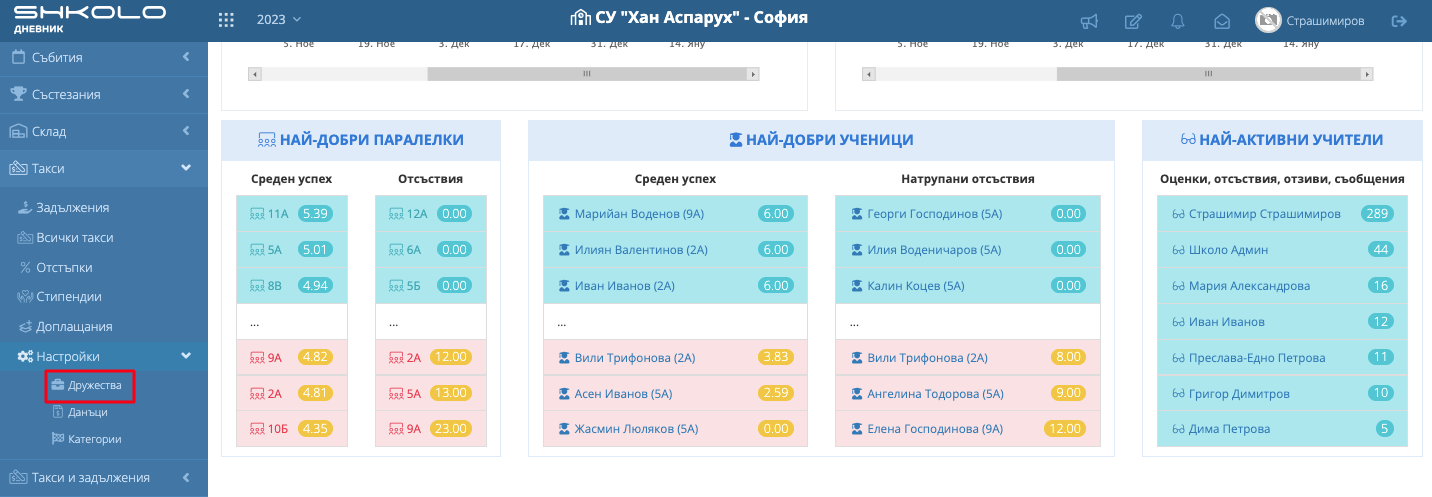
Task: Open the messages envelope icon
Action: pos(1221,21)
